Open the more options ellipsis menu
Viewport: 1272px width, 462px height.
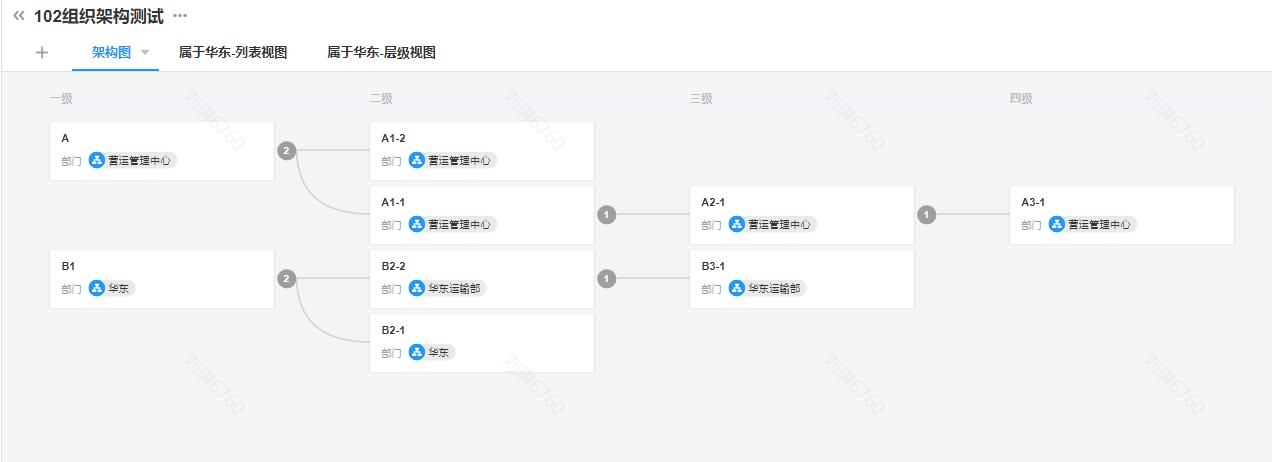pos(180,16)
